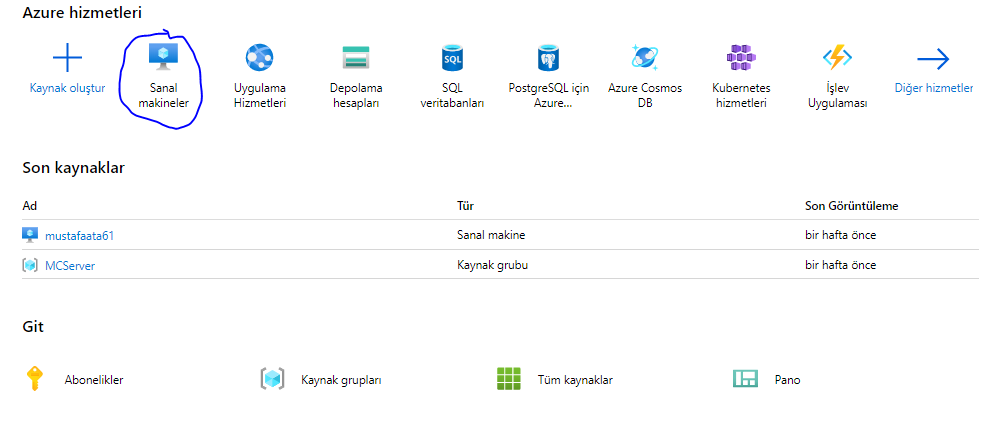
Task: Click the Sanal makine type cell
Action: click(x=491, y=235)
